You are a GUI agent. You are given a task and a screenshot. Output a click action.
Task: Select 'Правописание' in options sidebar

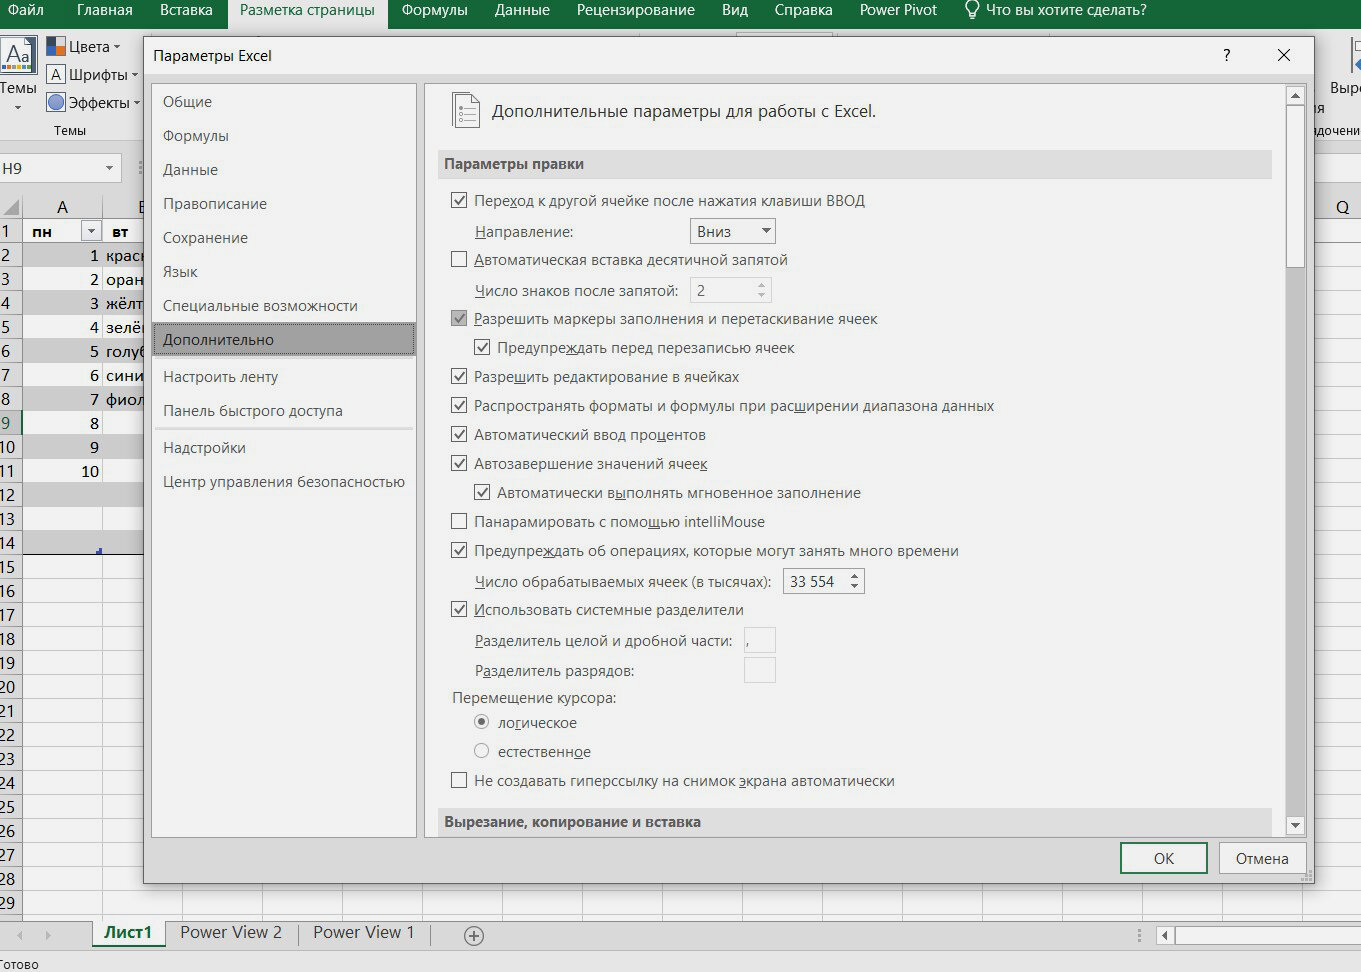pos(284,204)
